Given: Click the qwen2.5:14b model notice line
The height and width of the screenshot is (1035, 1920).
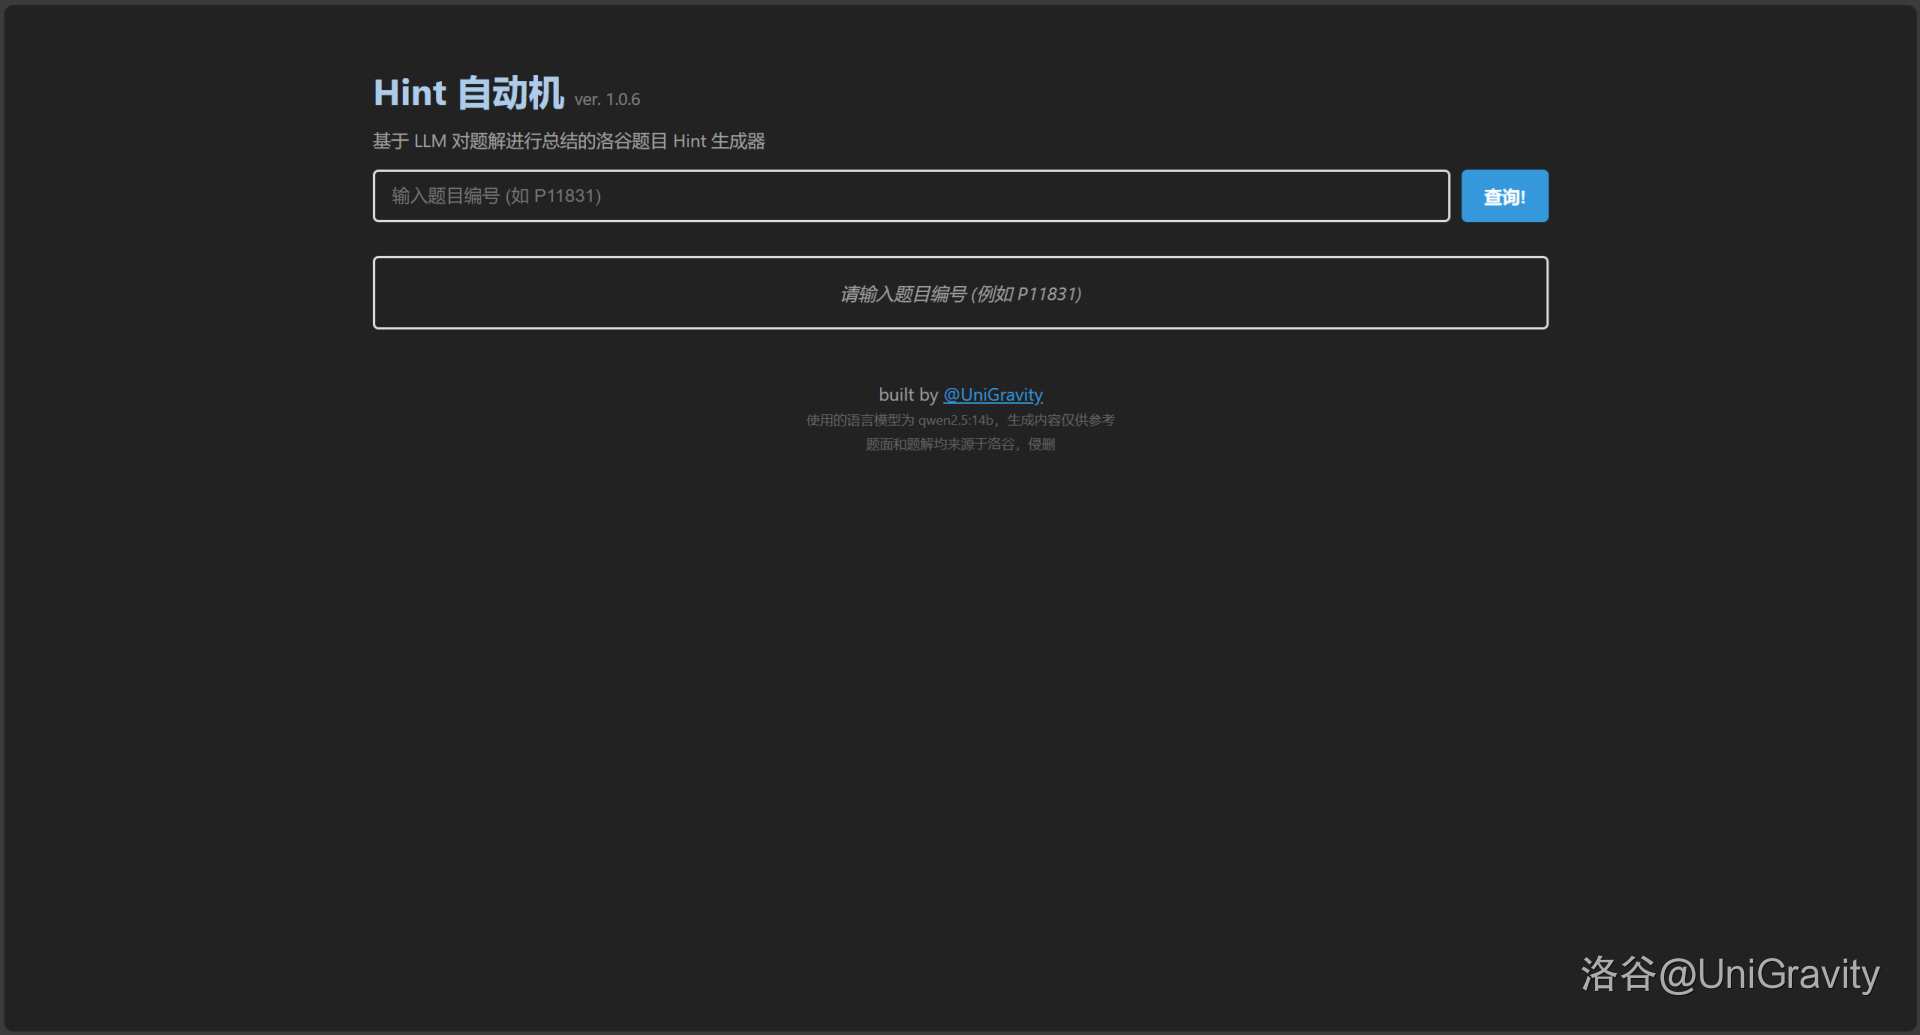Looking at the screenshot, I should coord(960,420).
